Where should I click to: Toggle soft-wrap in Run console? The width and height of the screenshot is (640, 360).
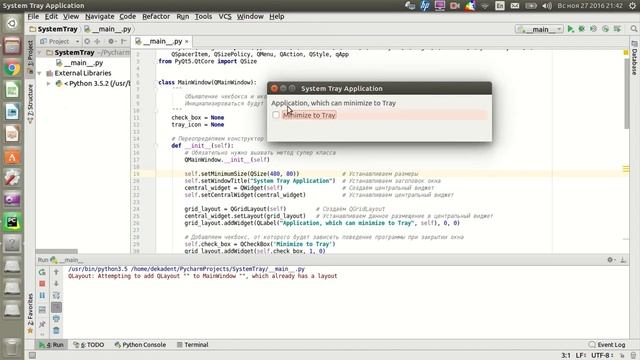[x=56, y=295]
